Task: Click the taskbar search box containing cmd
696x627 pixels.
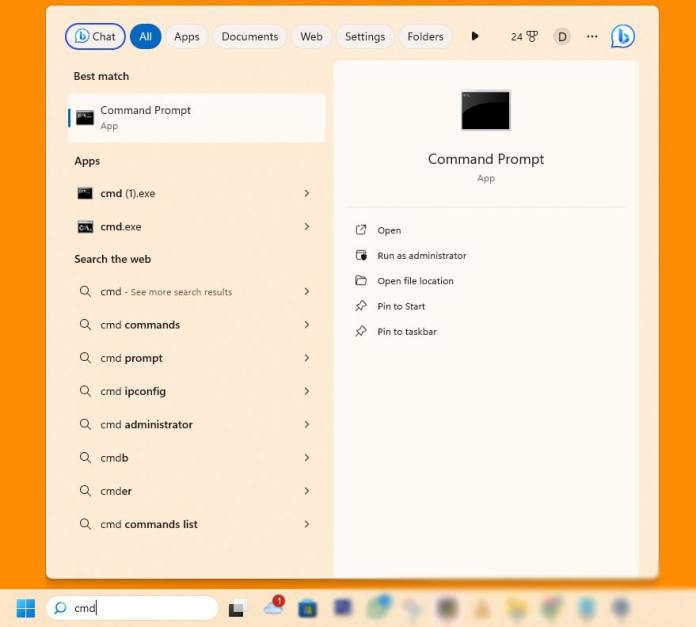Action: tap(132, 607)
